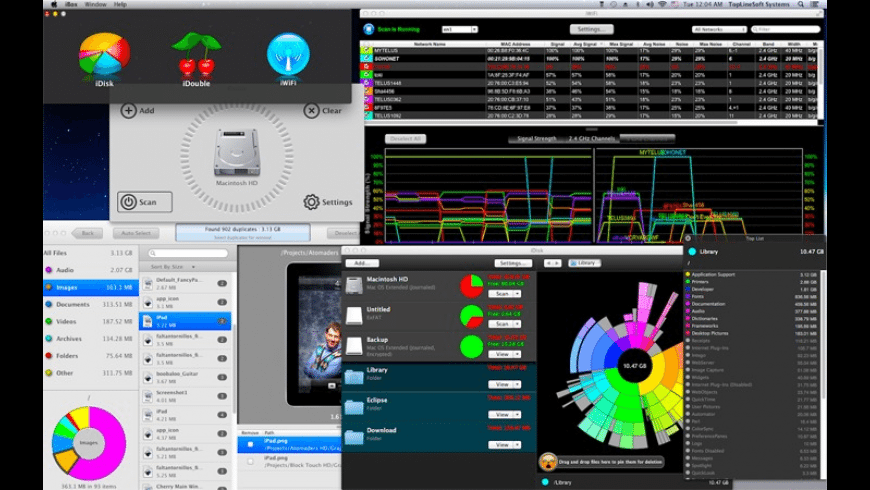The height and width of the screenshot is (490, 870).
Task: Expand Scan options arrow for Untitled drive
Action: (517, 324)
